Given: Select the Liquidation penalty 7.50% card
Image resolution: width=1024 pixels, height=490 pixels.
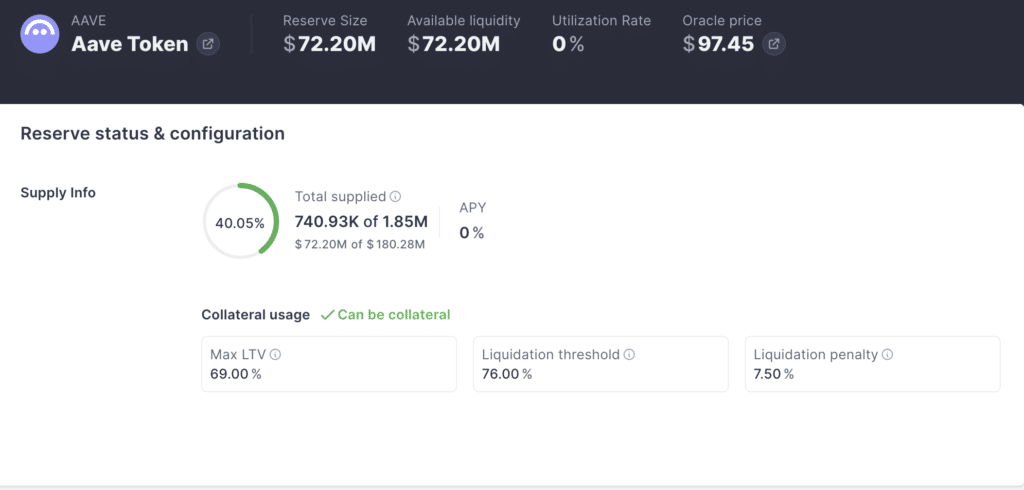Looking at the screenshot, I should [x=872, y=364].
